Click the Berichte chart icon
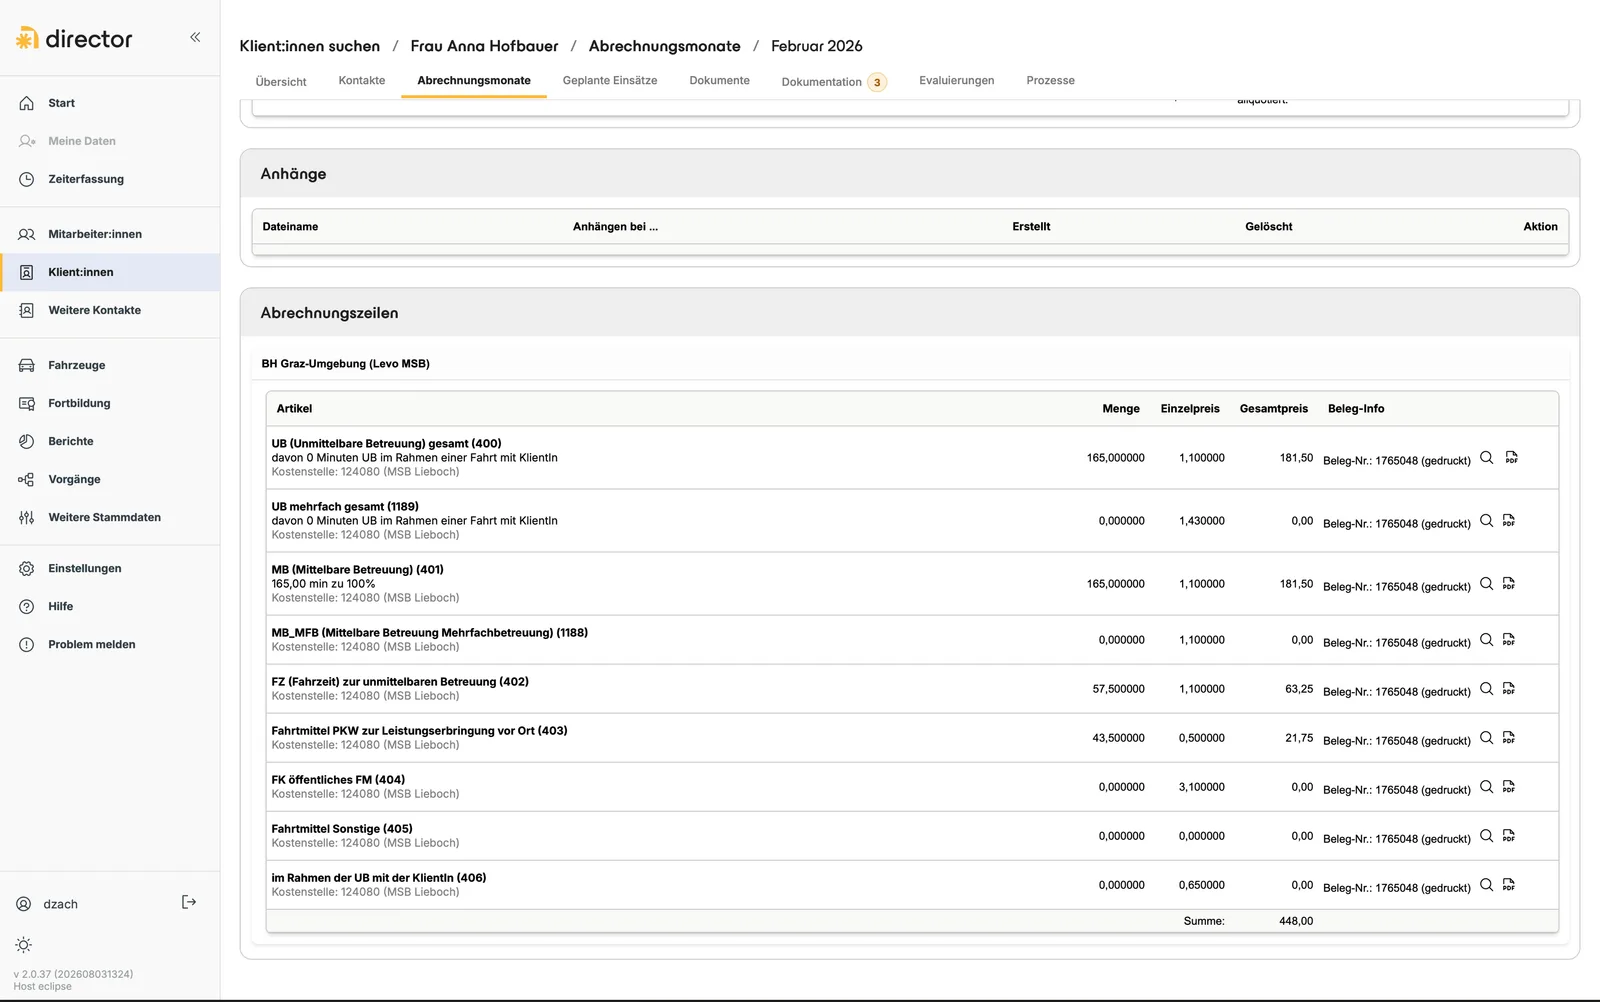Viewport: 1600px width, 1002px height. point(27,441)
